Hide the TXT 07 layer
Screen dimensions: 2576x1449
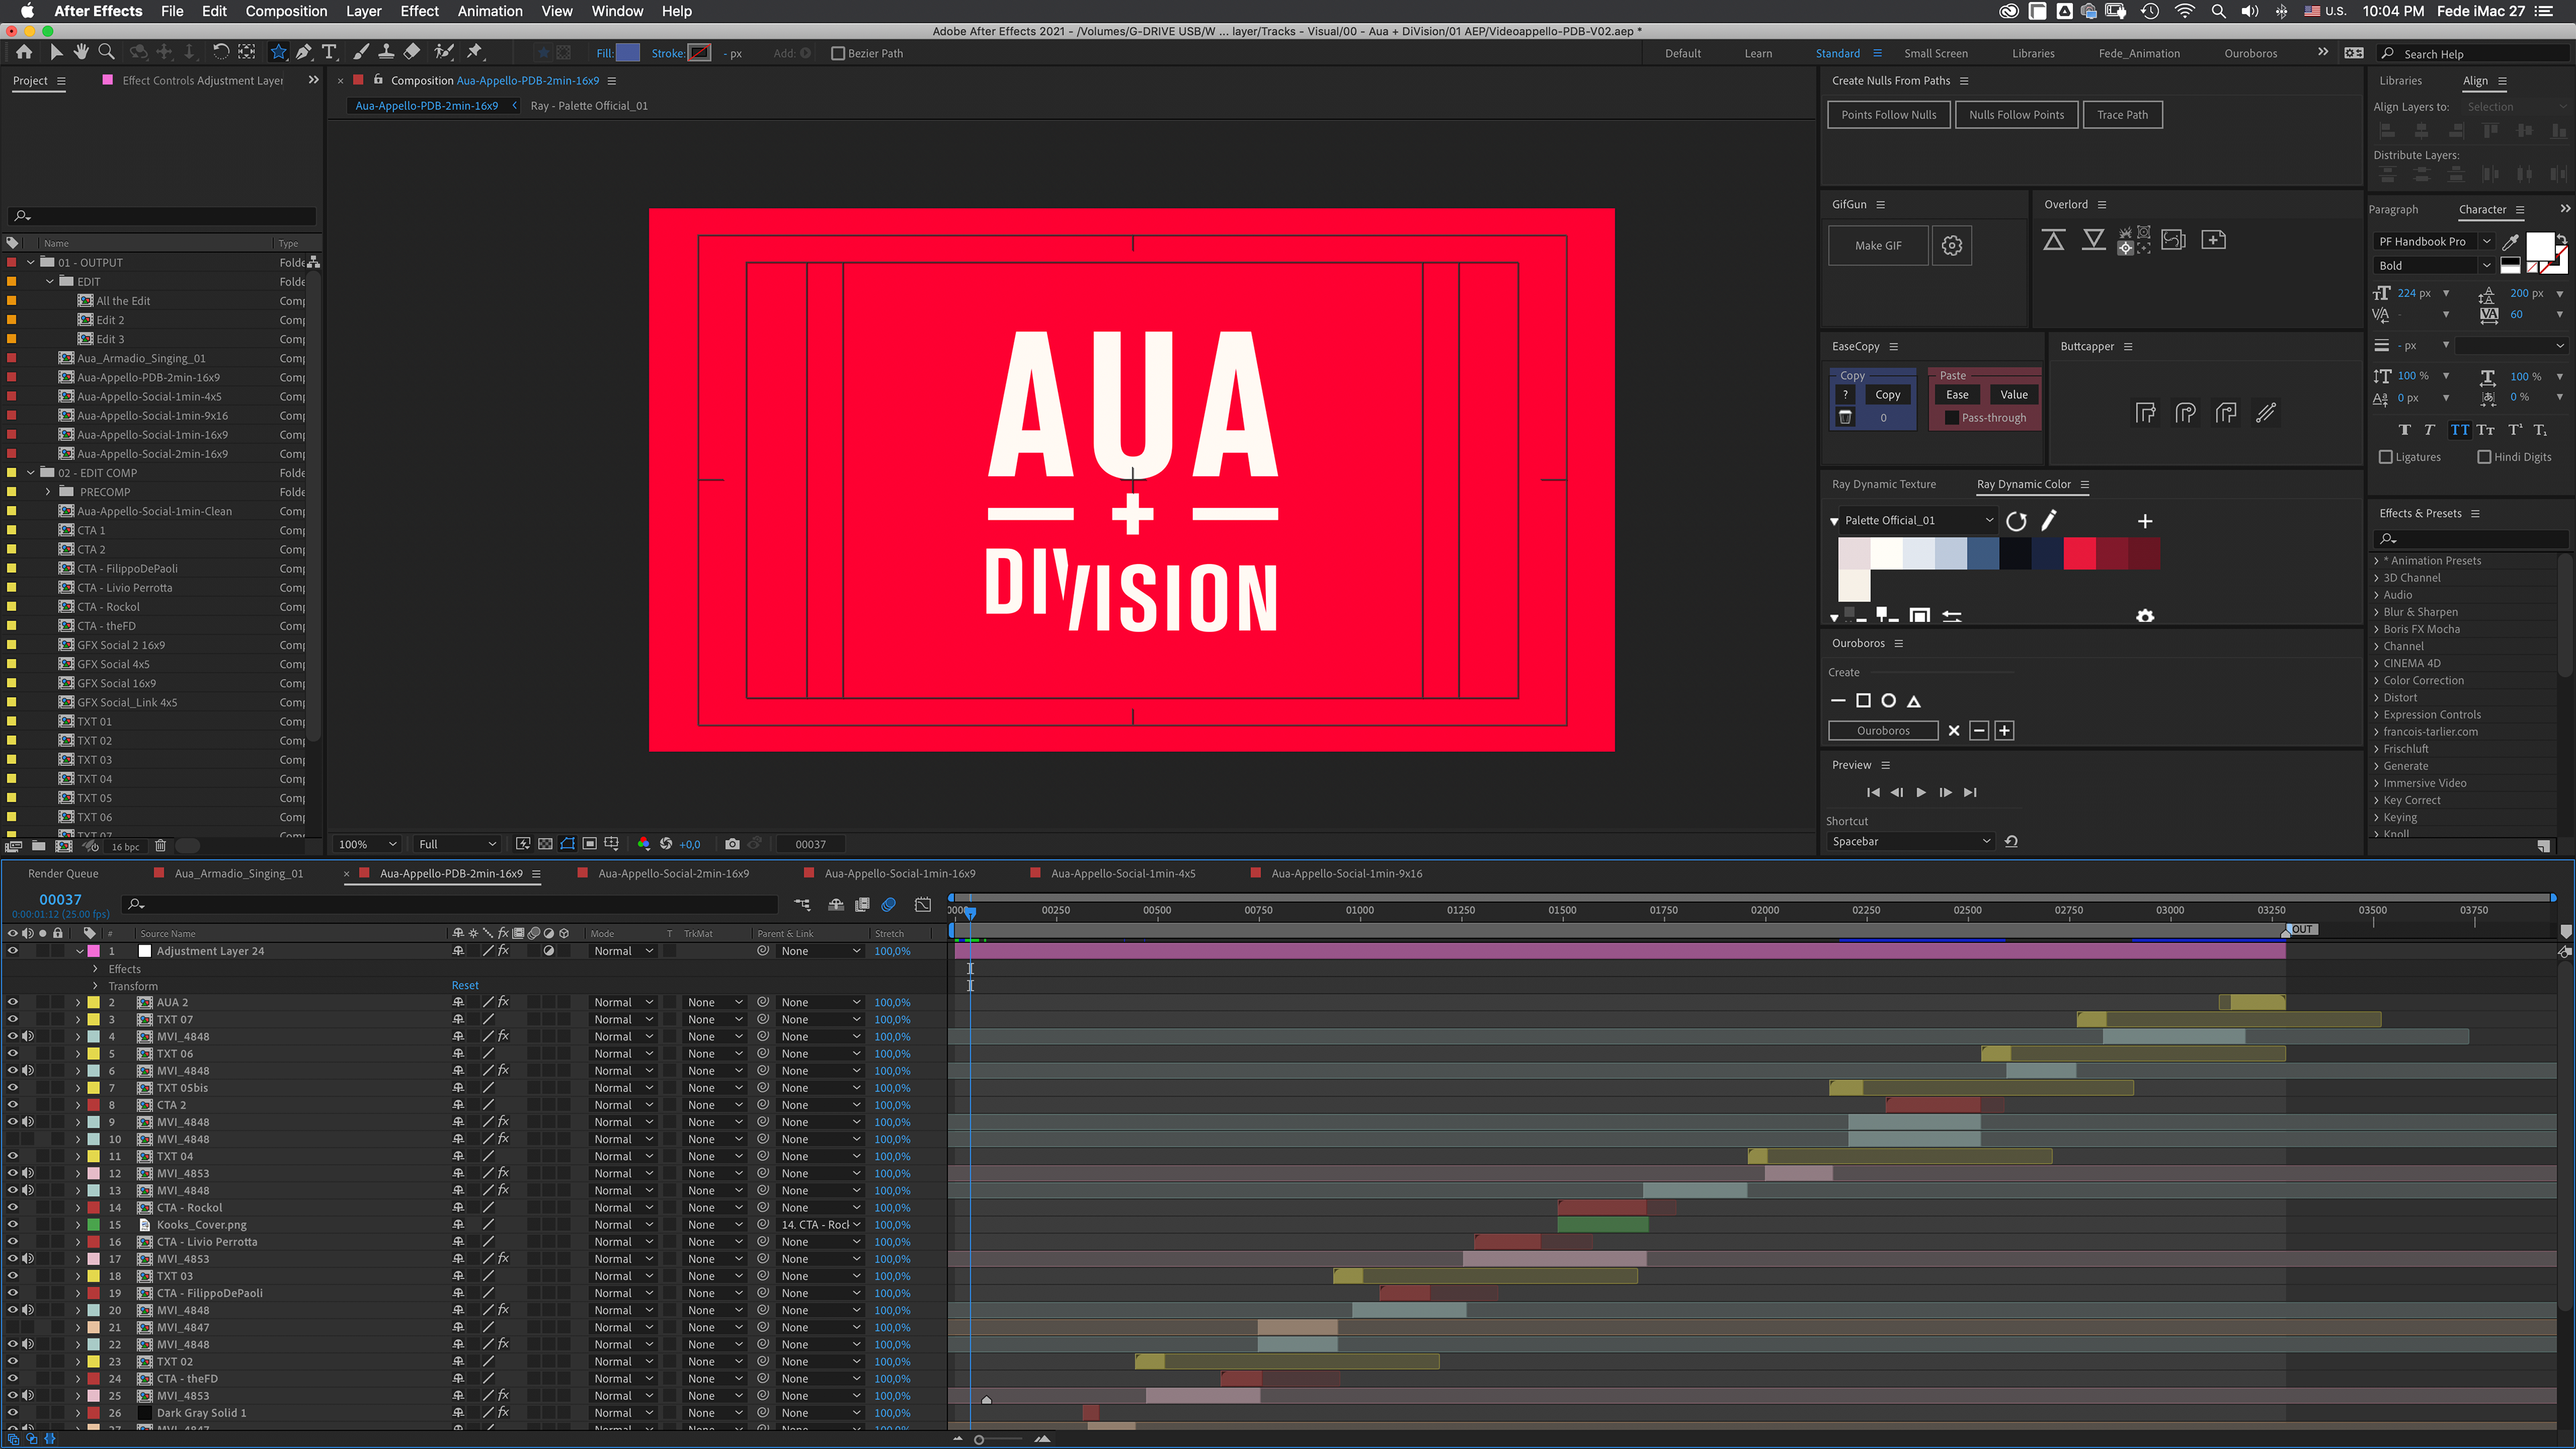(13, 1019)
